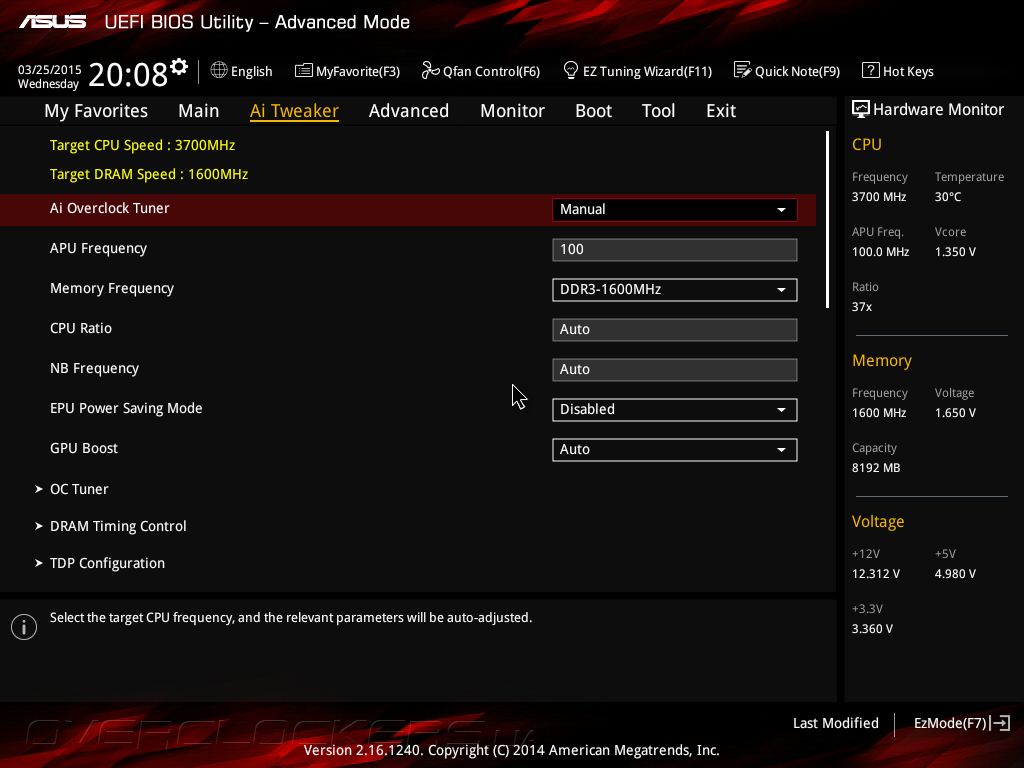Click the APU Frequency input field

(675, 249)
